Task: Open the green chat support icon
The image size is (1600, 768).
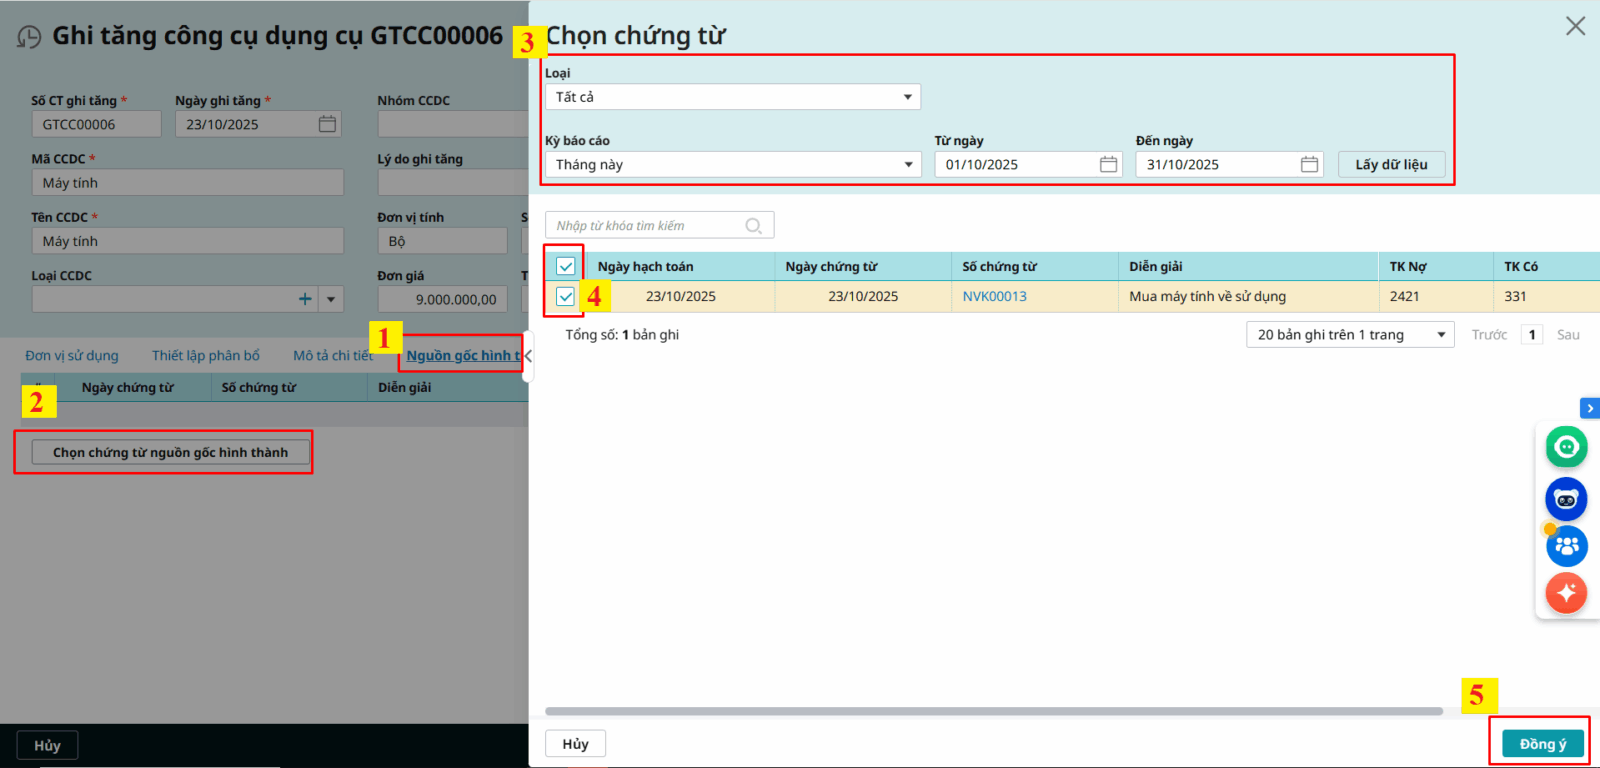Action: click(1566, 447)
